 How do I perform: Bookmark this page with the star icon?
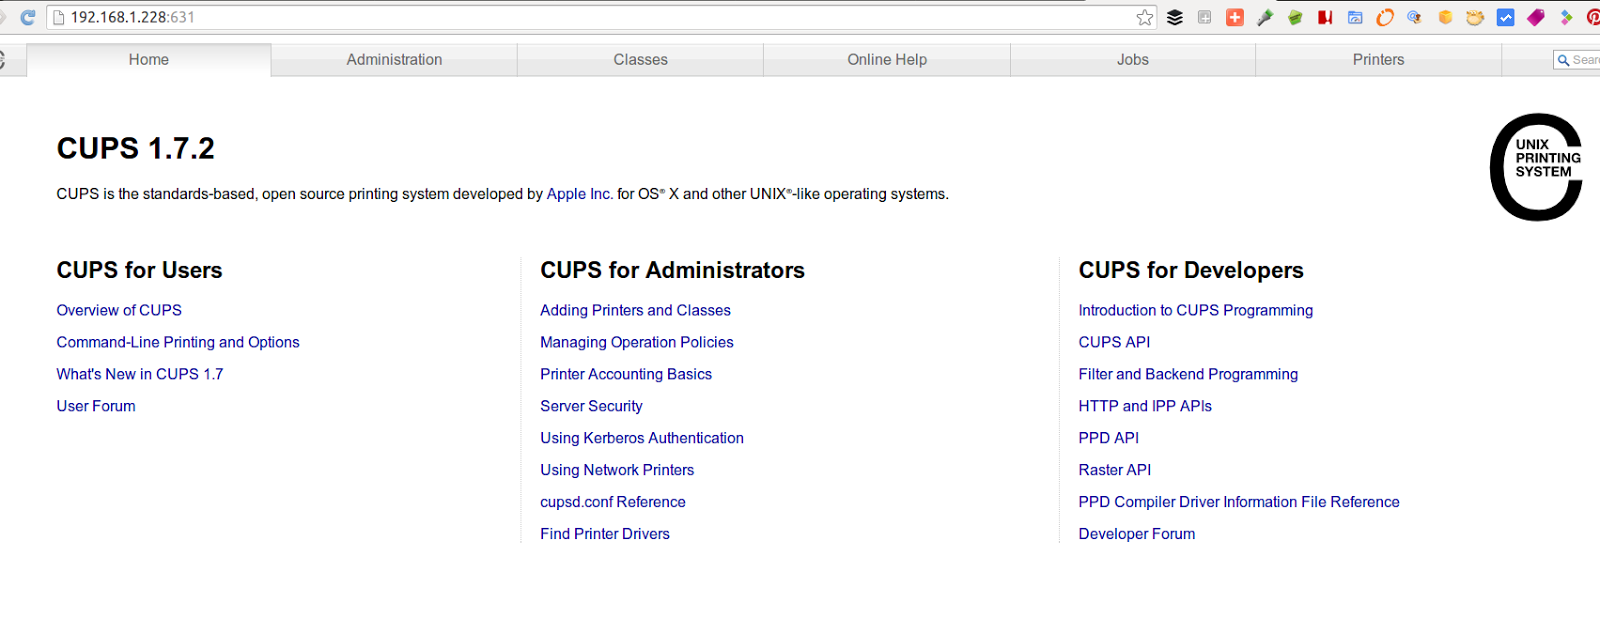[1145, 17]
